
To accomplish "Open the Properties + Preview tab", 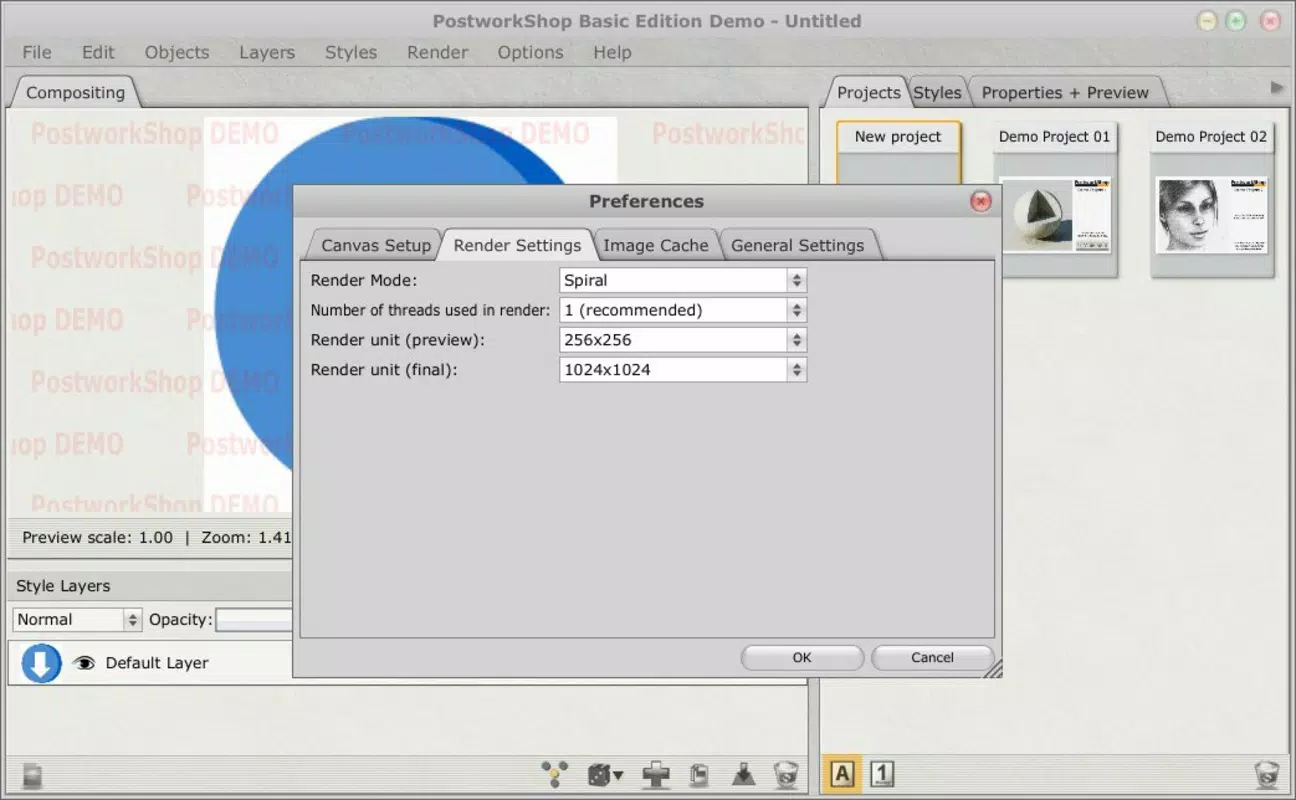I will (x=1065, y=92).
